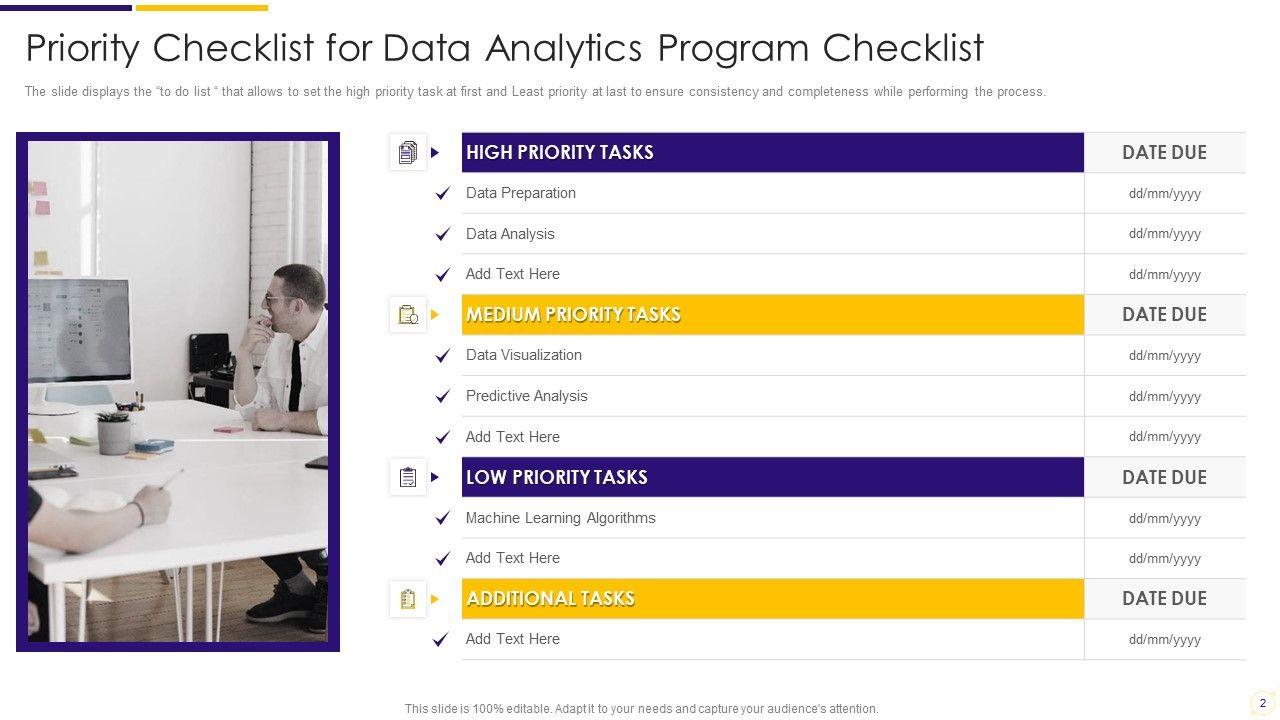The height and width of the screenshot is (720, 1280).
Task: Expand the arrow beside High Priority Tasks
Action: tap(435, 153)
